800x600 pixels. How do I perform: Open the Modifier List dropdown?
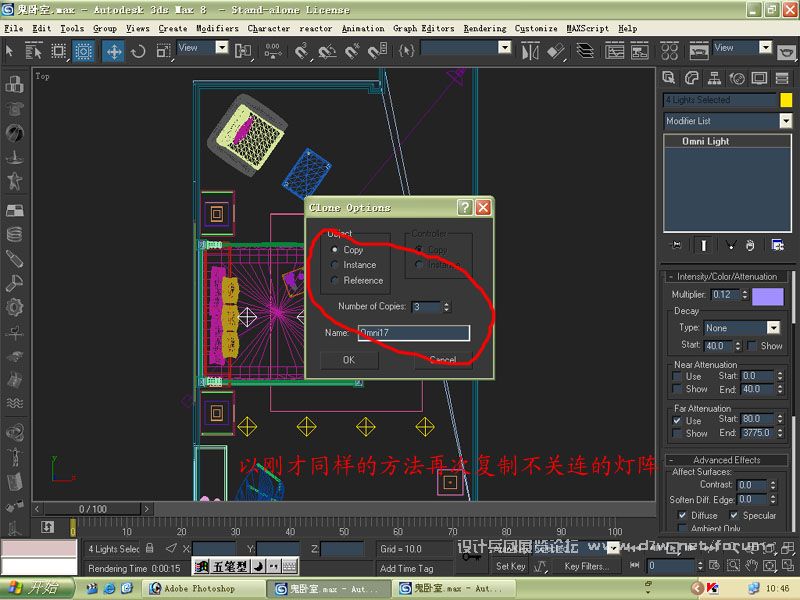pyautogui.click(x=786, y=121)
